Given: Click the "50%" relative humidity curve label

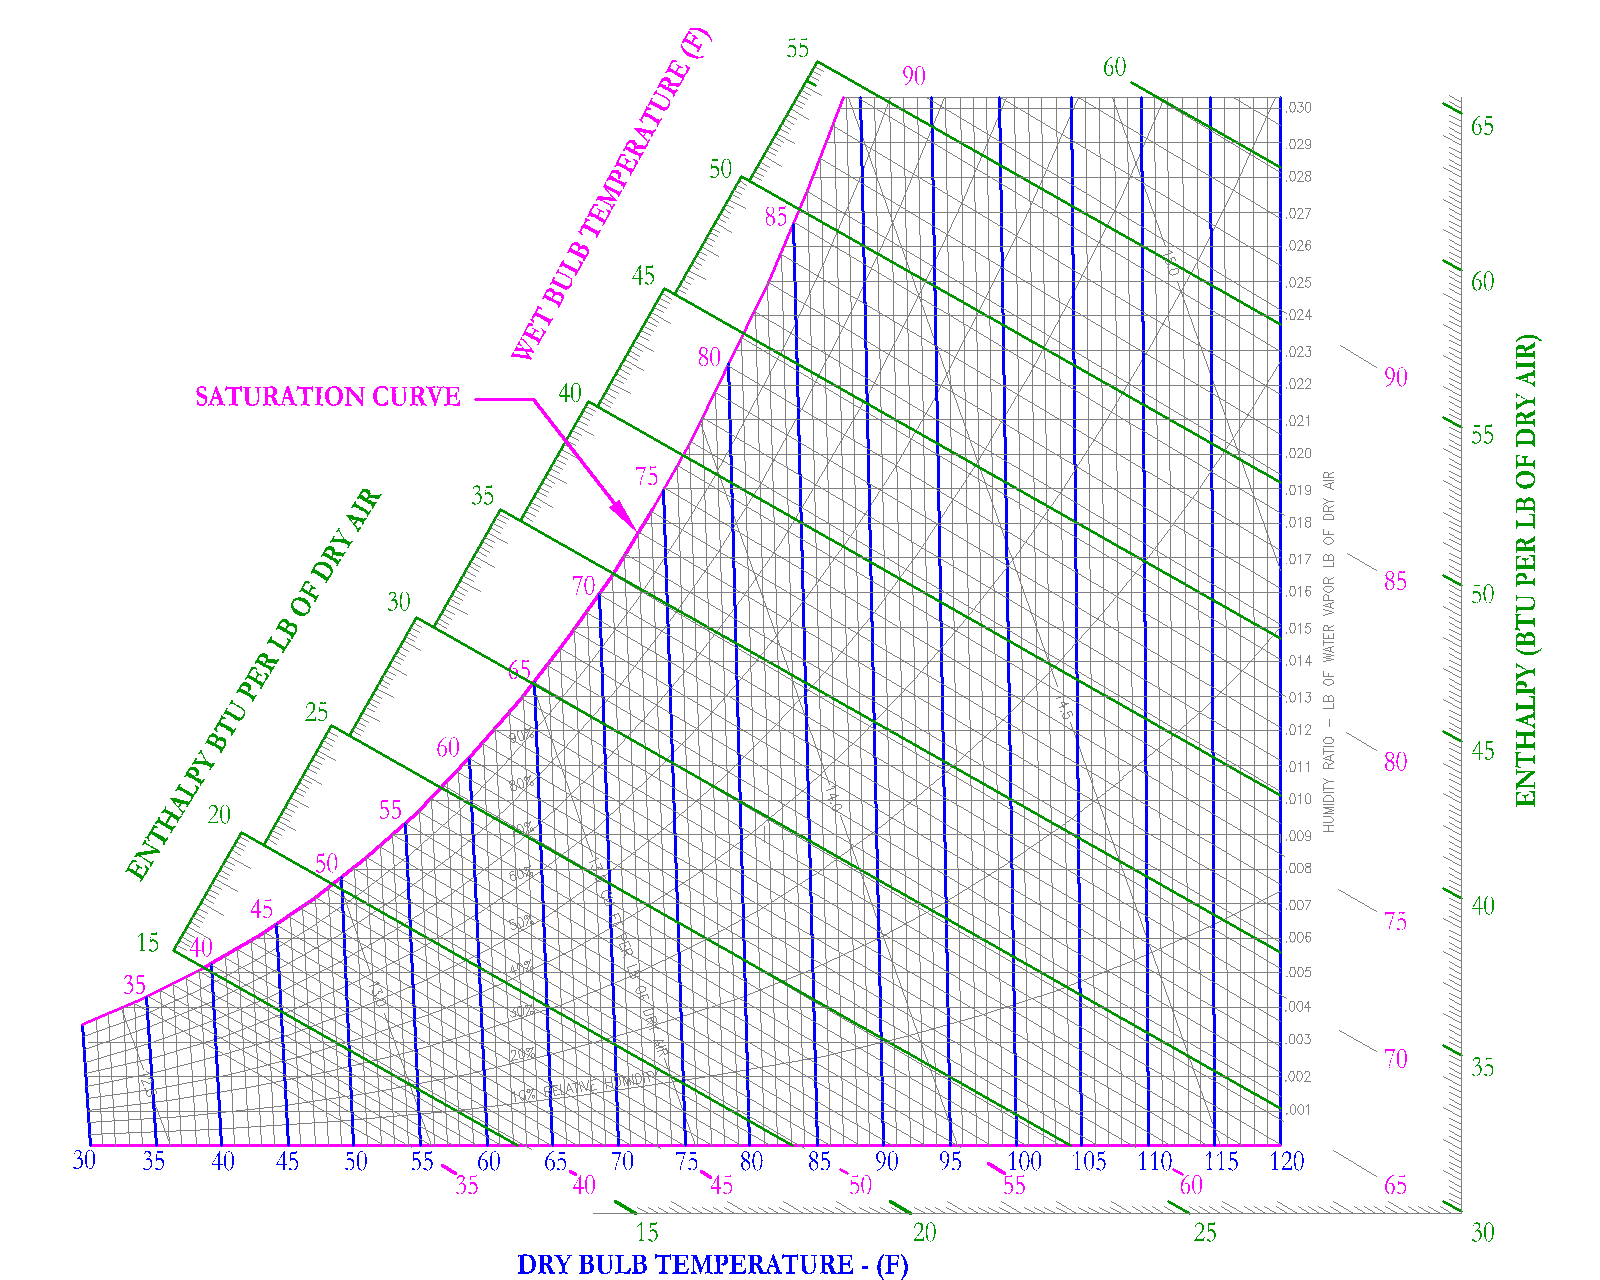Looking at the screenshot, I should [x=521, y=922].
